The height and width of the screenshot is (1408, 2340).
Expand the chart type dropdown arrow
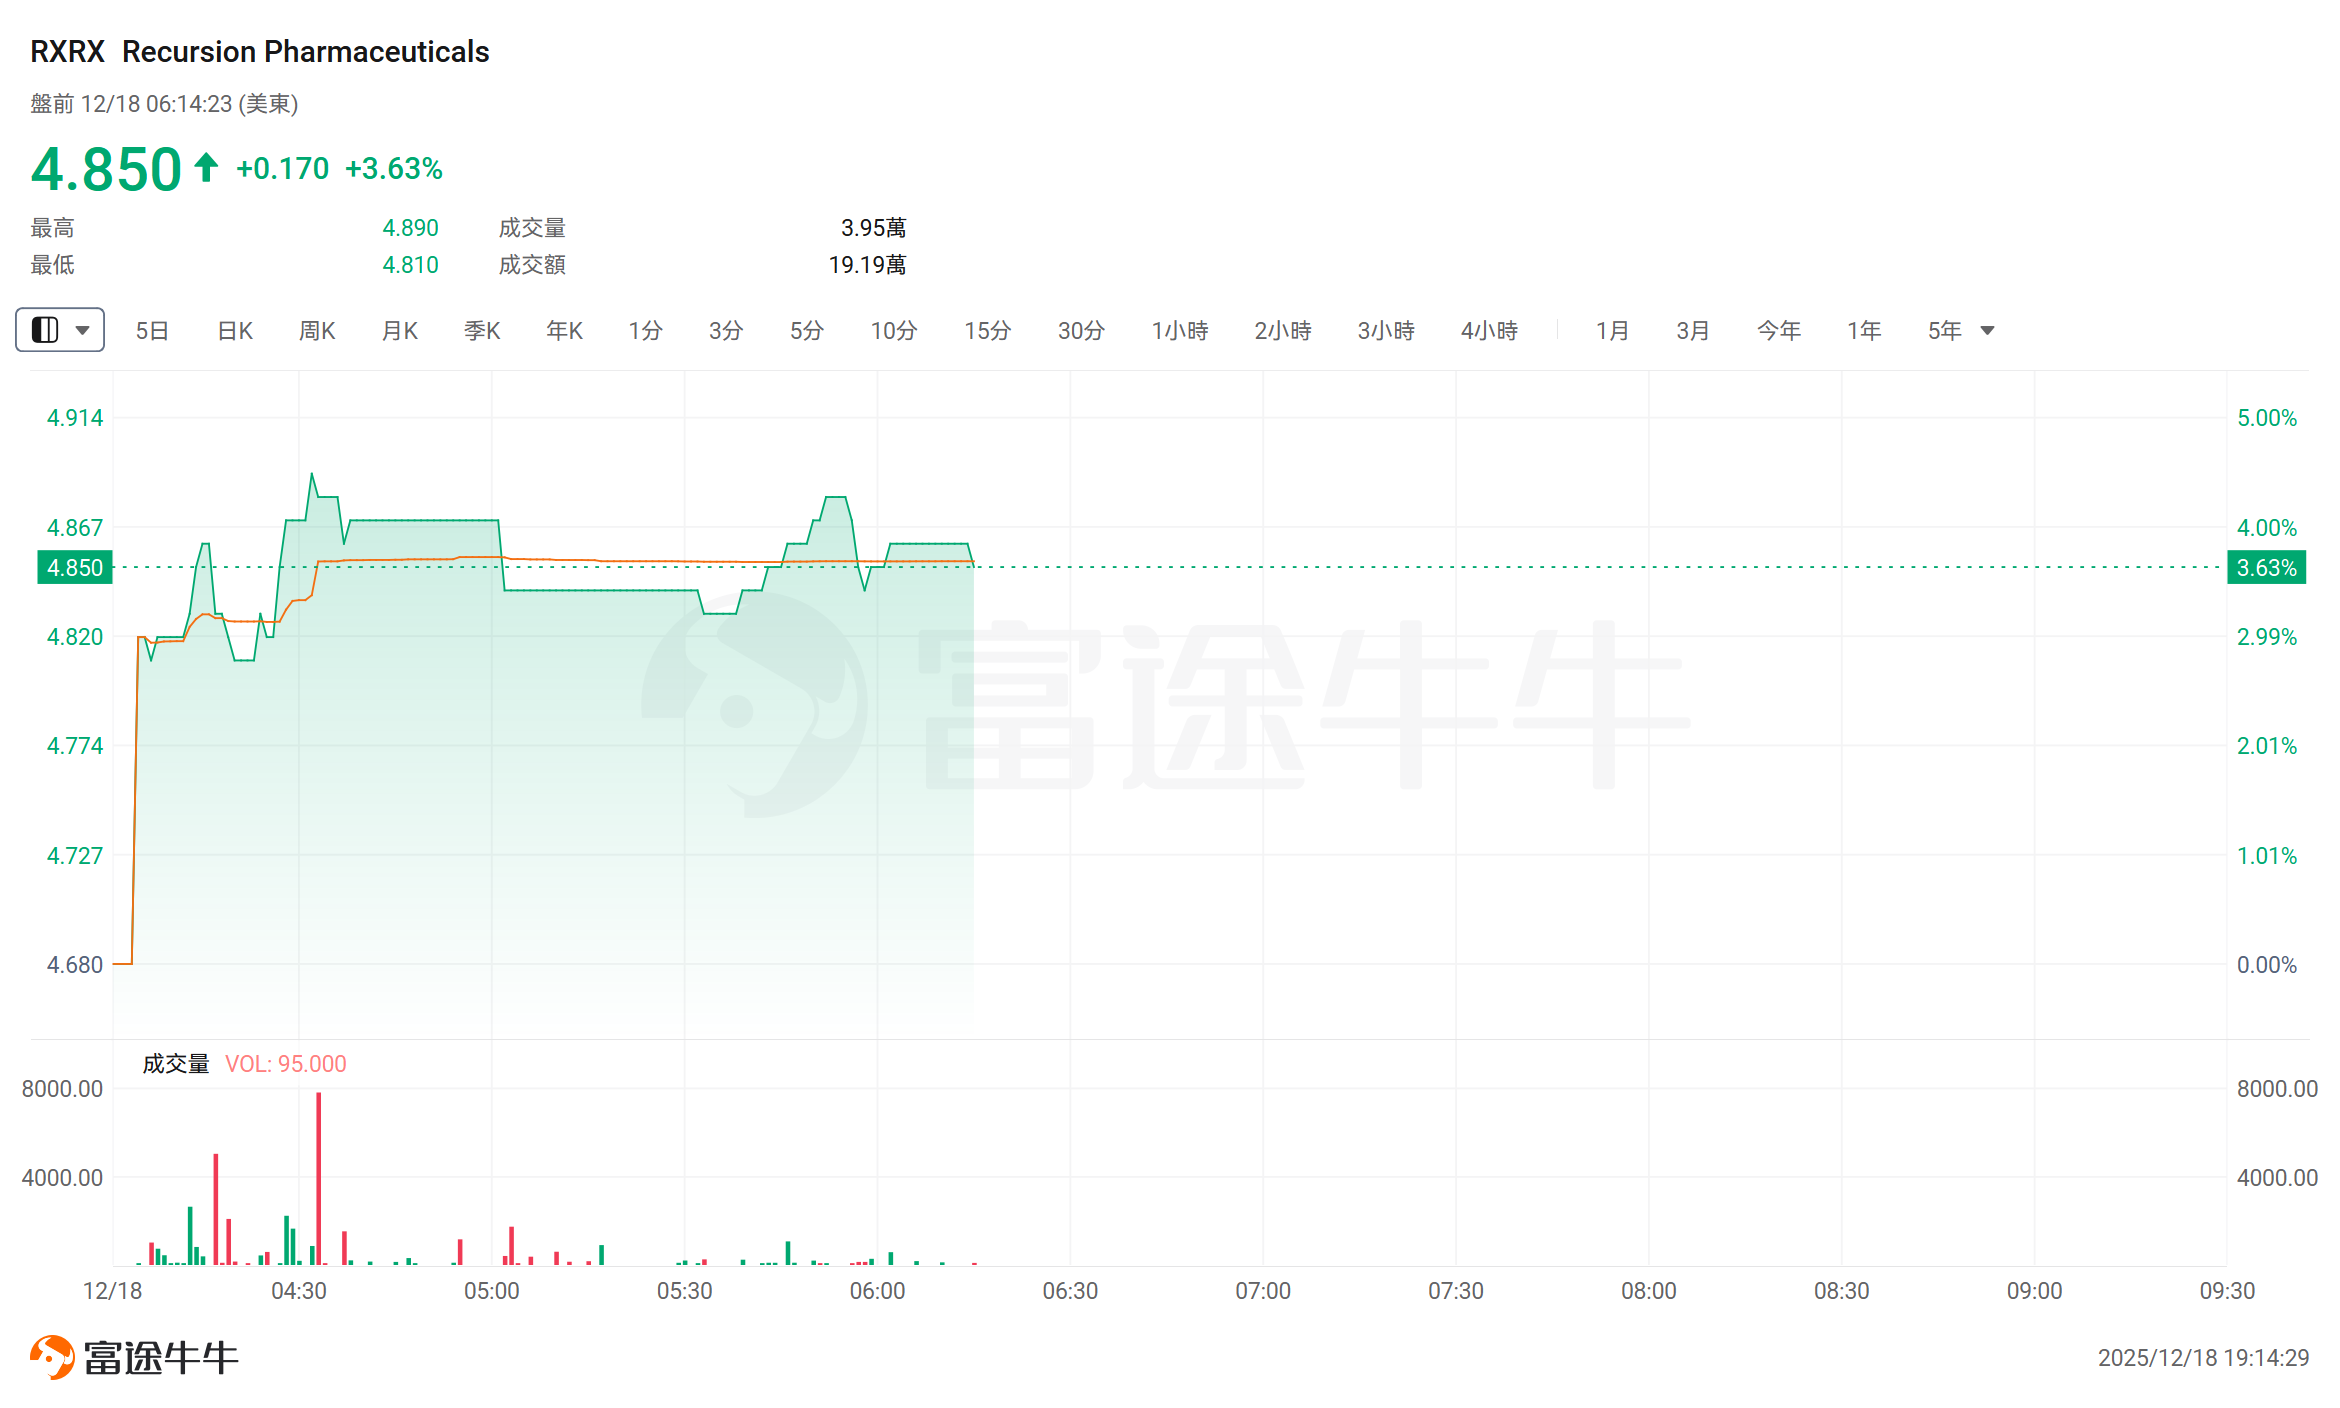pos(83,330)
